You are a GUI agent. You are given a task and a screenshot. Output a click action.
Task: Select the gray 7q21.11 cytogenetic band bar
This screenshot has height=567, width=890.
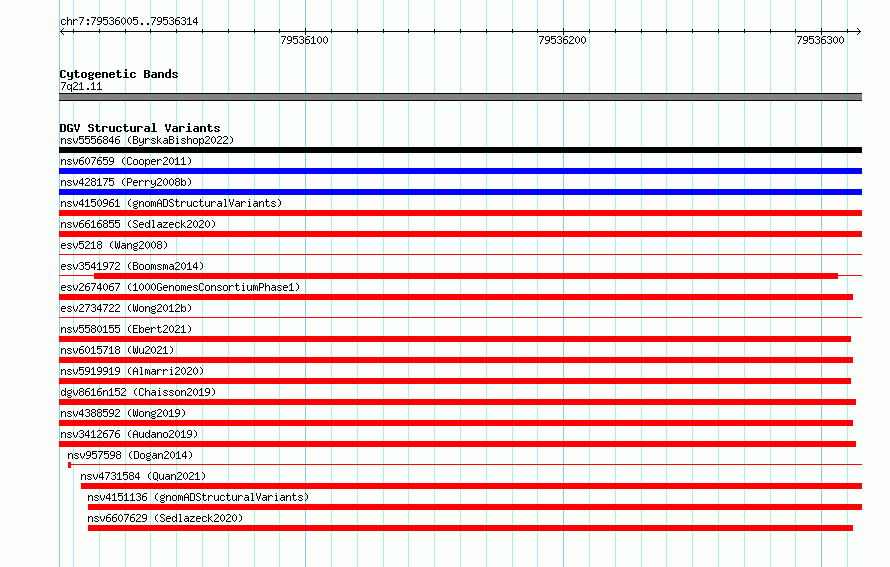pyautogui.click(x=460, y=97)
